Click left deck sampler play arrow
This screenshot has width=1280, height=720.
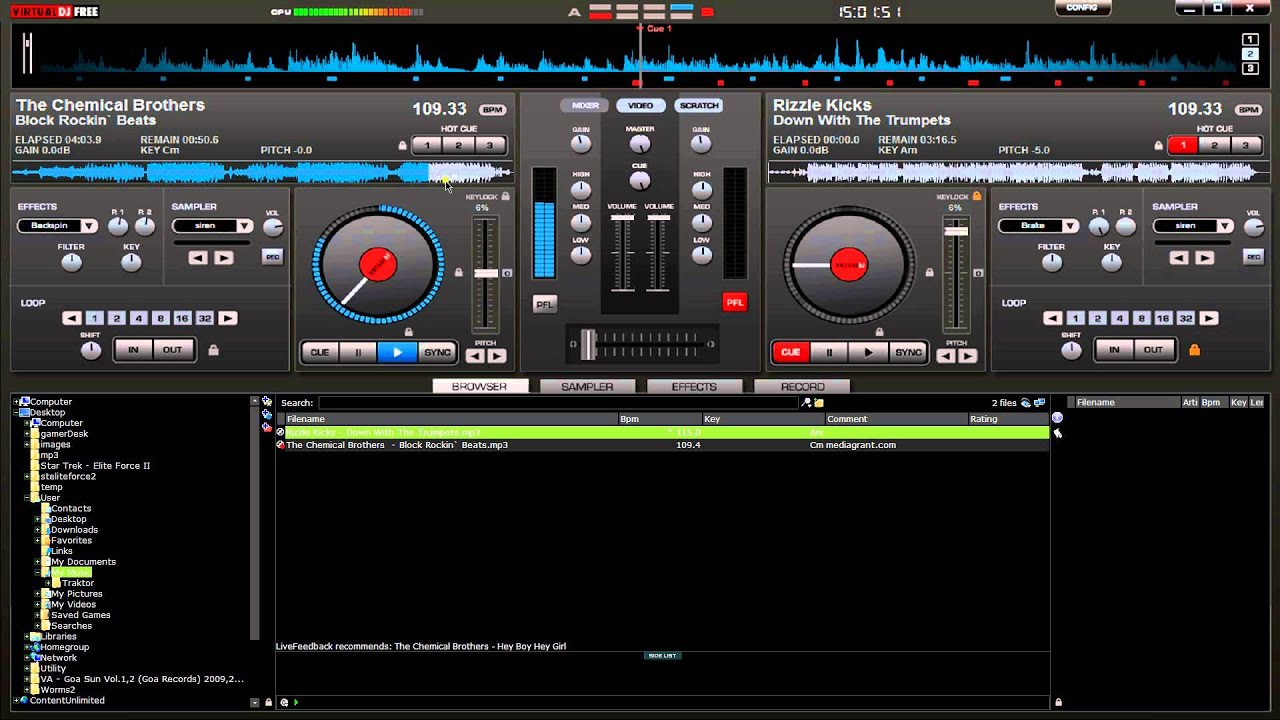point(223,258)
